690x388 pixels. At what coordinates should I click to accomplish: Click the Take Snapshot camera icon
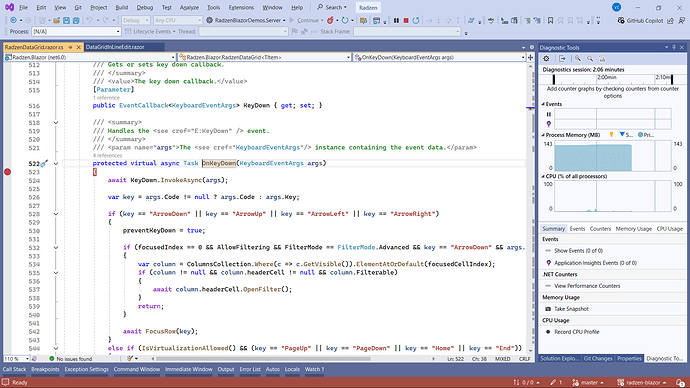pos(548,309)
